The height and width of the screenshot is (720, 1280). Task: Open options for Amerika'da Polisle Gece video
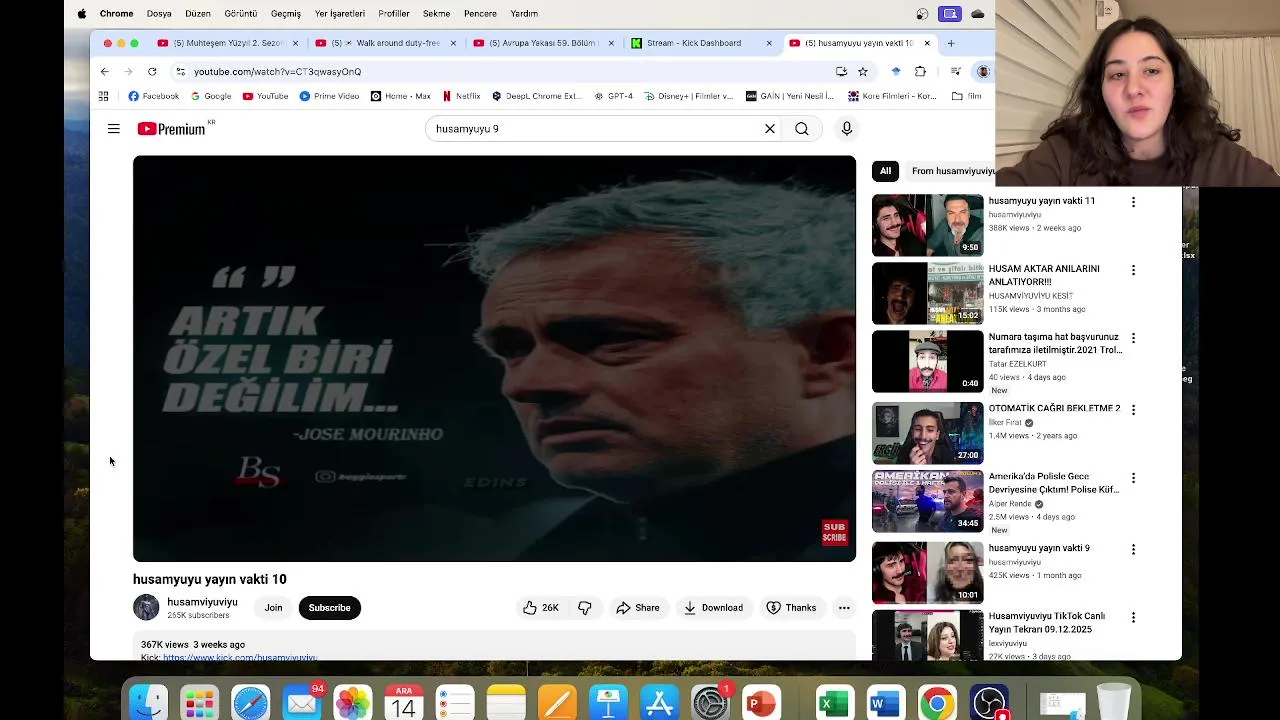pyautogui.click(x=1133, y=478)
